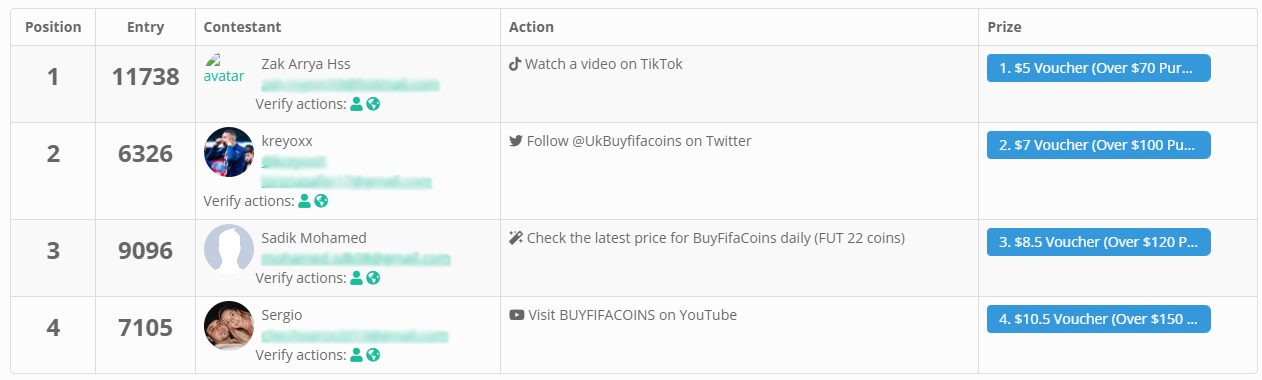The width and height of the screenshot is (1262, 380).
Task: Click the globe verify icon for Zak Arrya Hss
Action: tap(373, 104)
